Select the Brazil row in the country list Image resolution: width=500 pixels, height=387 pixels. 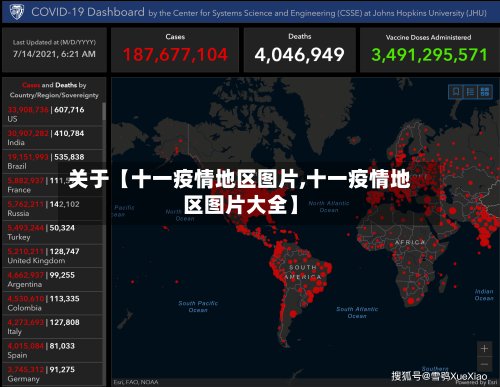53,161
